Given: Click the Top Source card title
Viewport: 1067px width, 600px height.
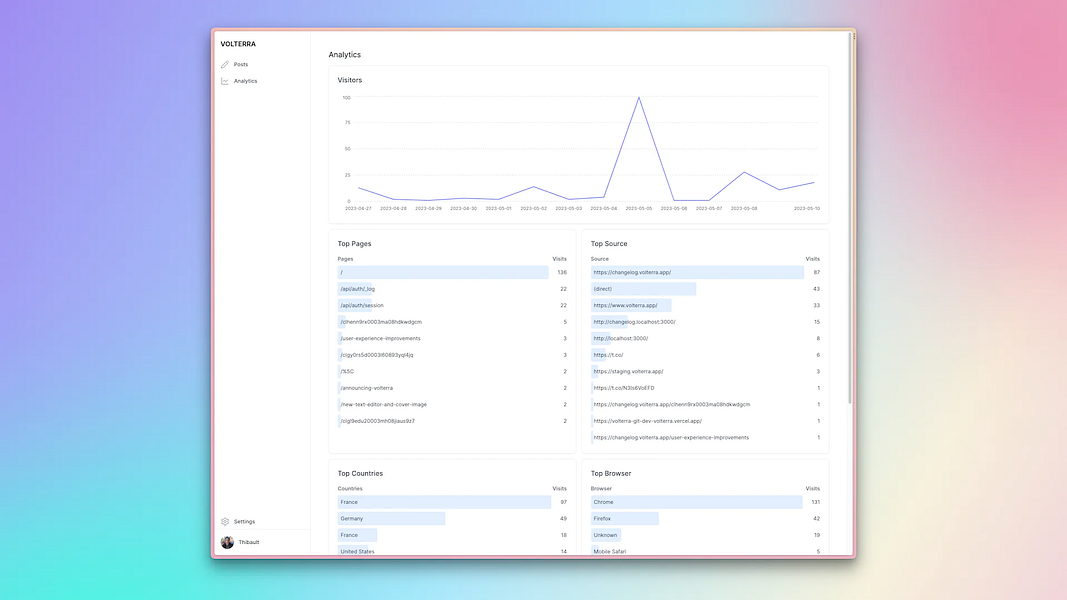Looking at the screenshot, I should click(x=609, y=244).
